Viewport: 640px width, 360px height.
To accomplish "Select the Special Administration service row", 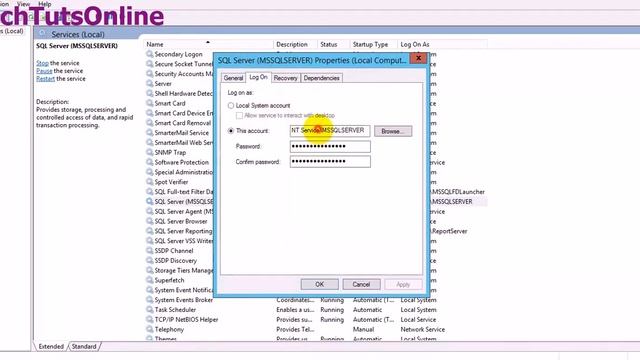I will click(x=180, y=172).
